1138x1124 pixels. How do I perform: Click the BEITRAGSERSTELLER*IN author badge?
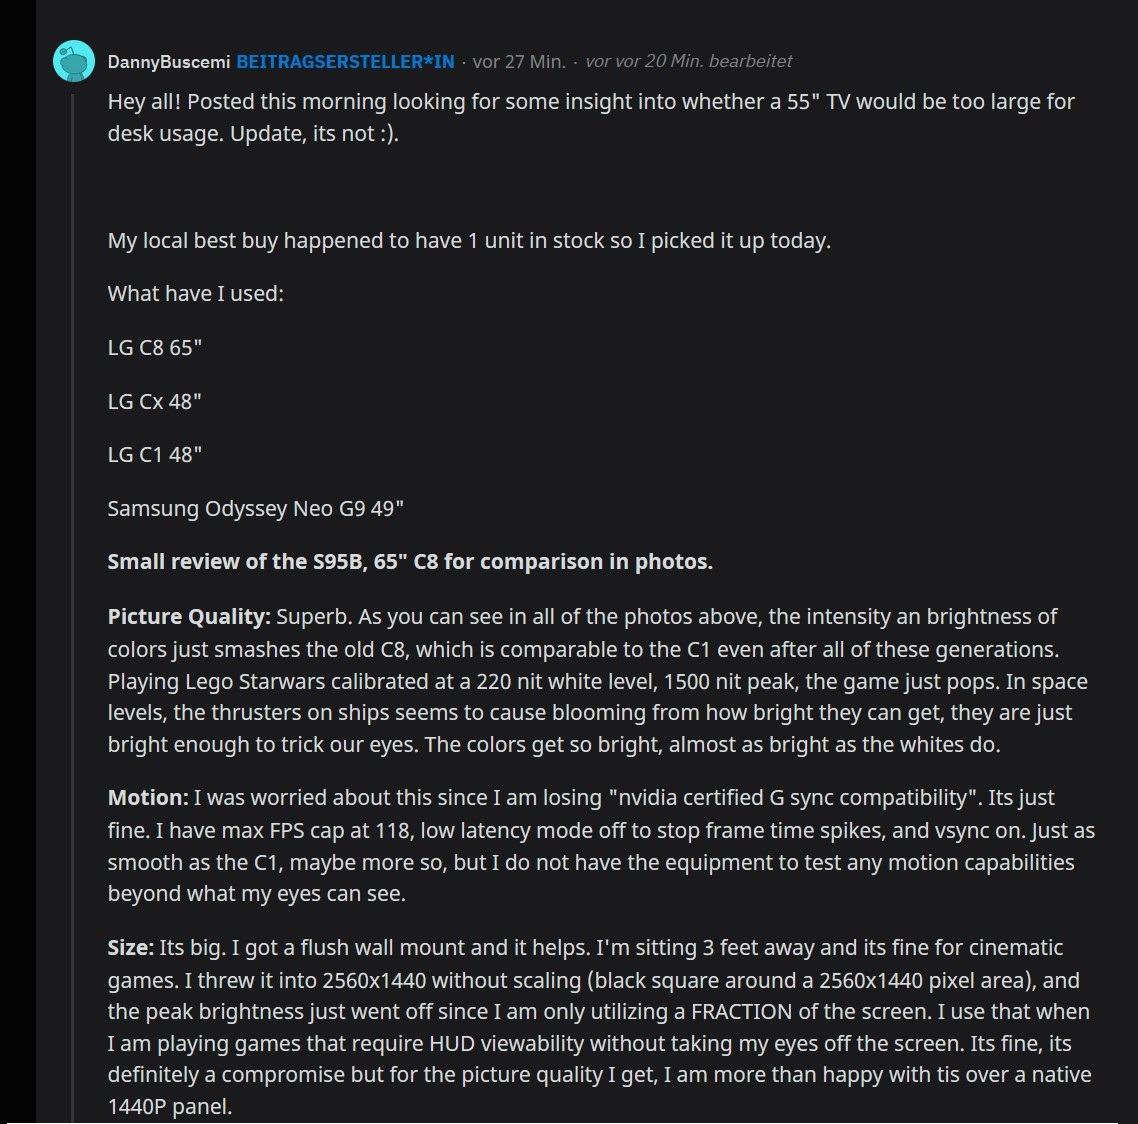[345, 62]
